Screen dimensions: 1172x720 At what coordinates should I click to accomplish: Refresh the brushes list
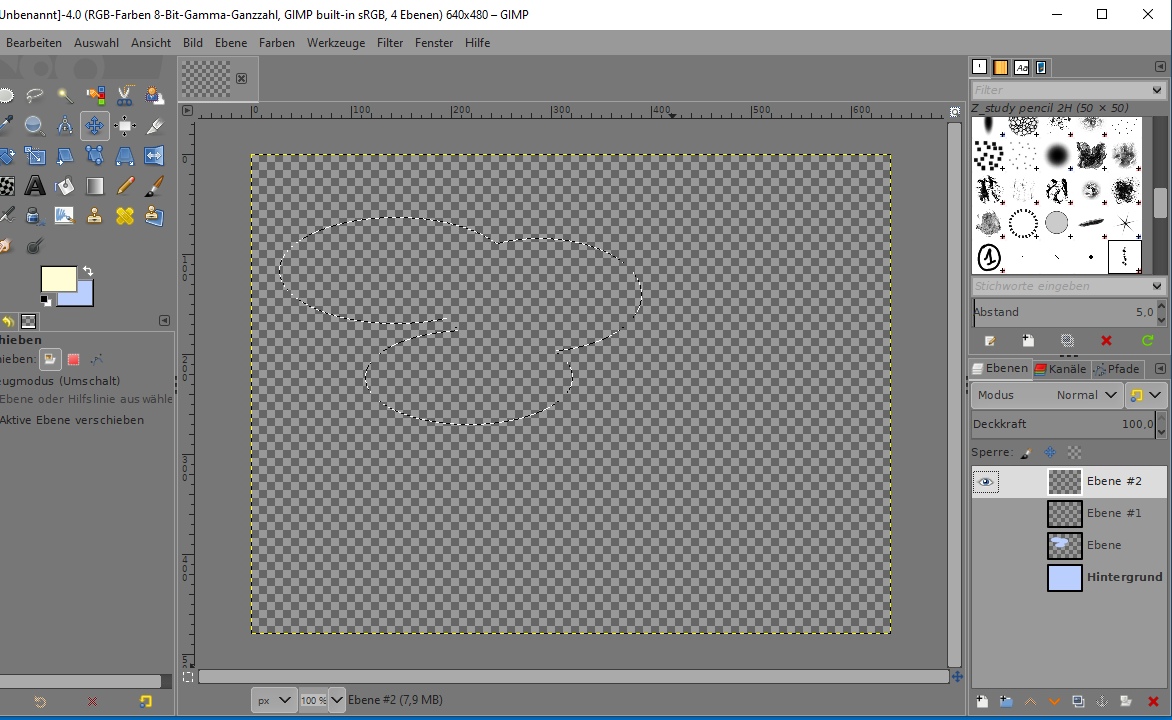(x=1147, y=341)
